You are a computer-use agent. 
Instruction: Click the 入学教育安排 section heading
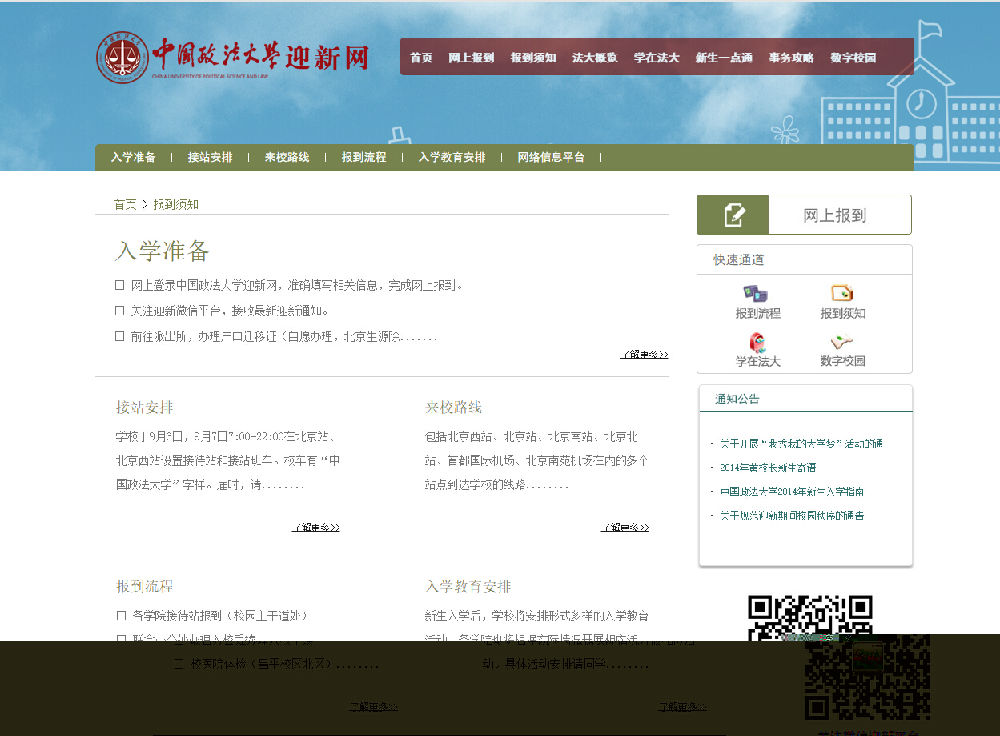[x=468, y=586]
